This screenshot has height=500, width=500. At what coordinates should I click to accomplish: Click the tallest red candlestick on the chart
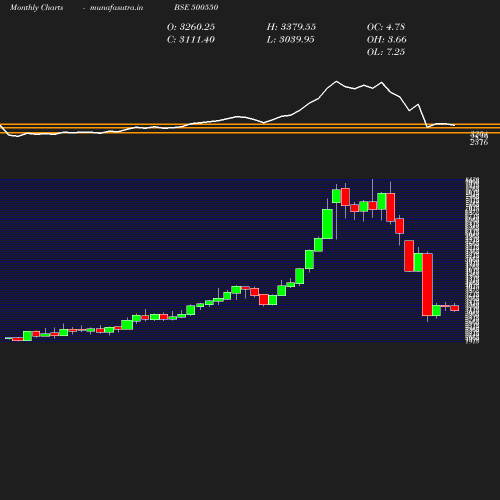[x=427, y=284]
